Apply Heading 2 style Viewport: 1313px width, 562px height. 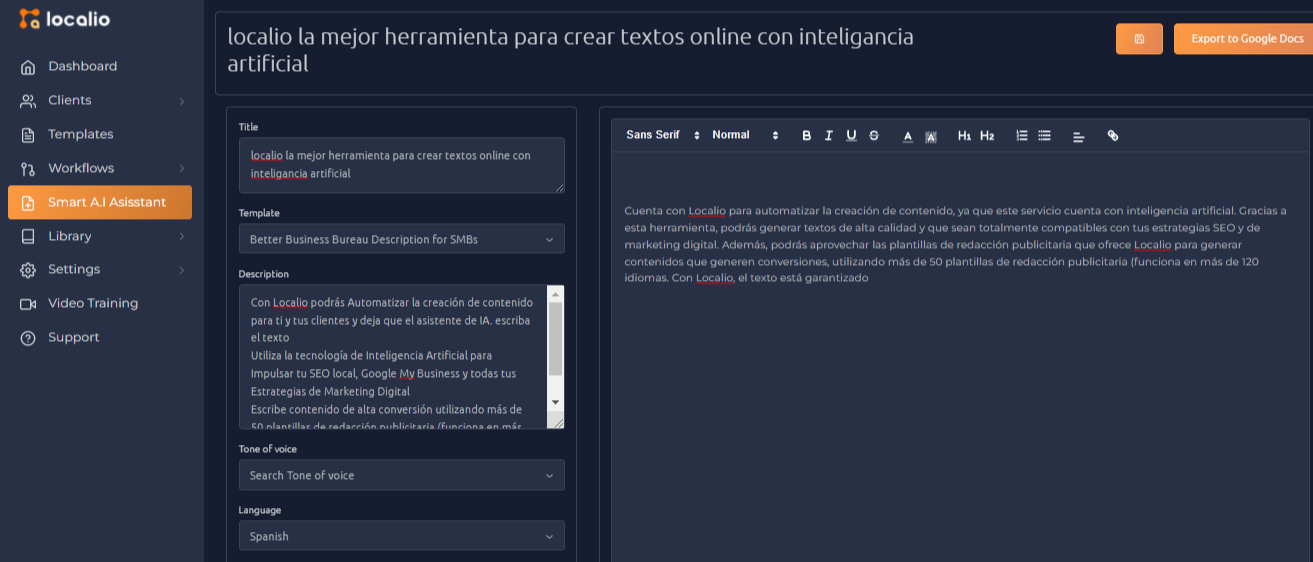tap(987, 136)
